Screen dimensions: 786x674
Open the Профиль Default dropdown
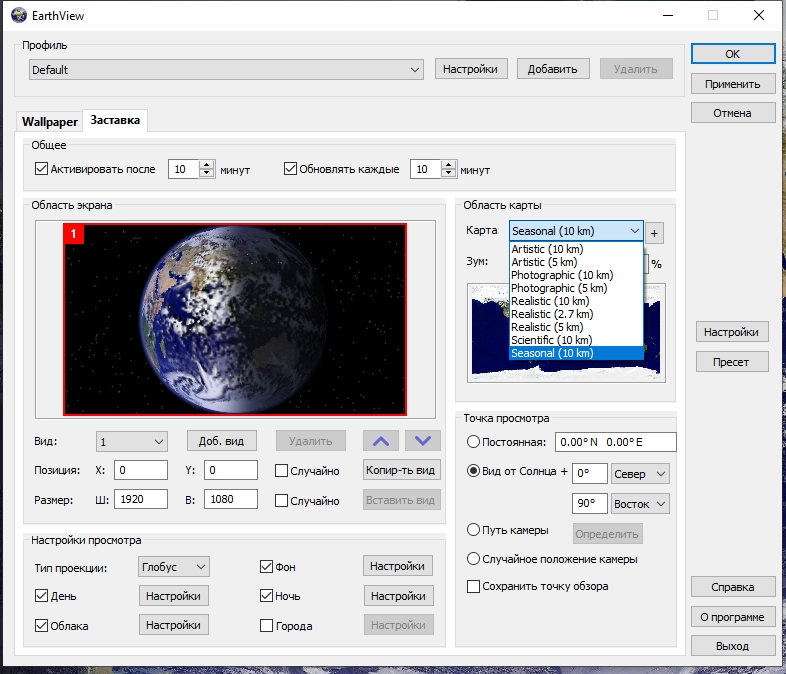(x=226, y=70)
